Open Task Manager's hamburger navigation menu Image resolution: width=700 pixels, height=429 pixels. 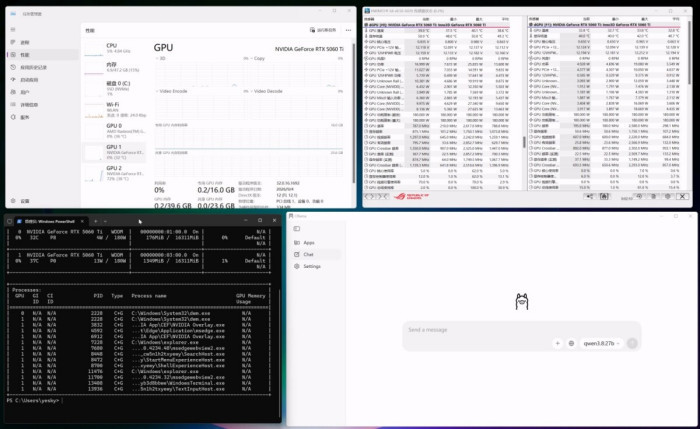[x=13, y=29]
